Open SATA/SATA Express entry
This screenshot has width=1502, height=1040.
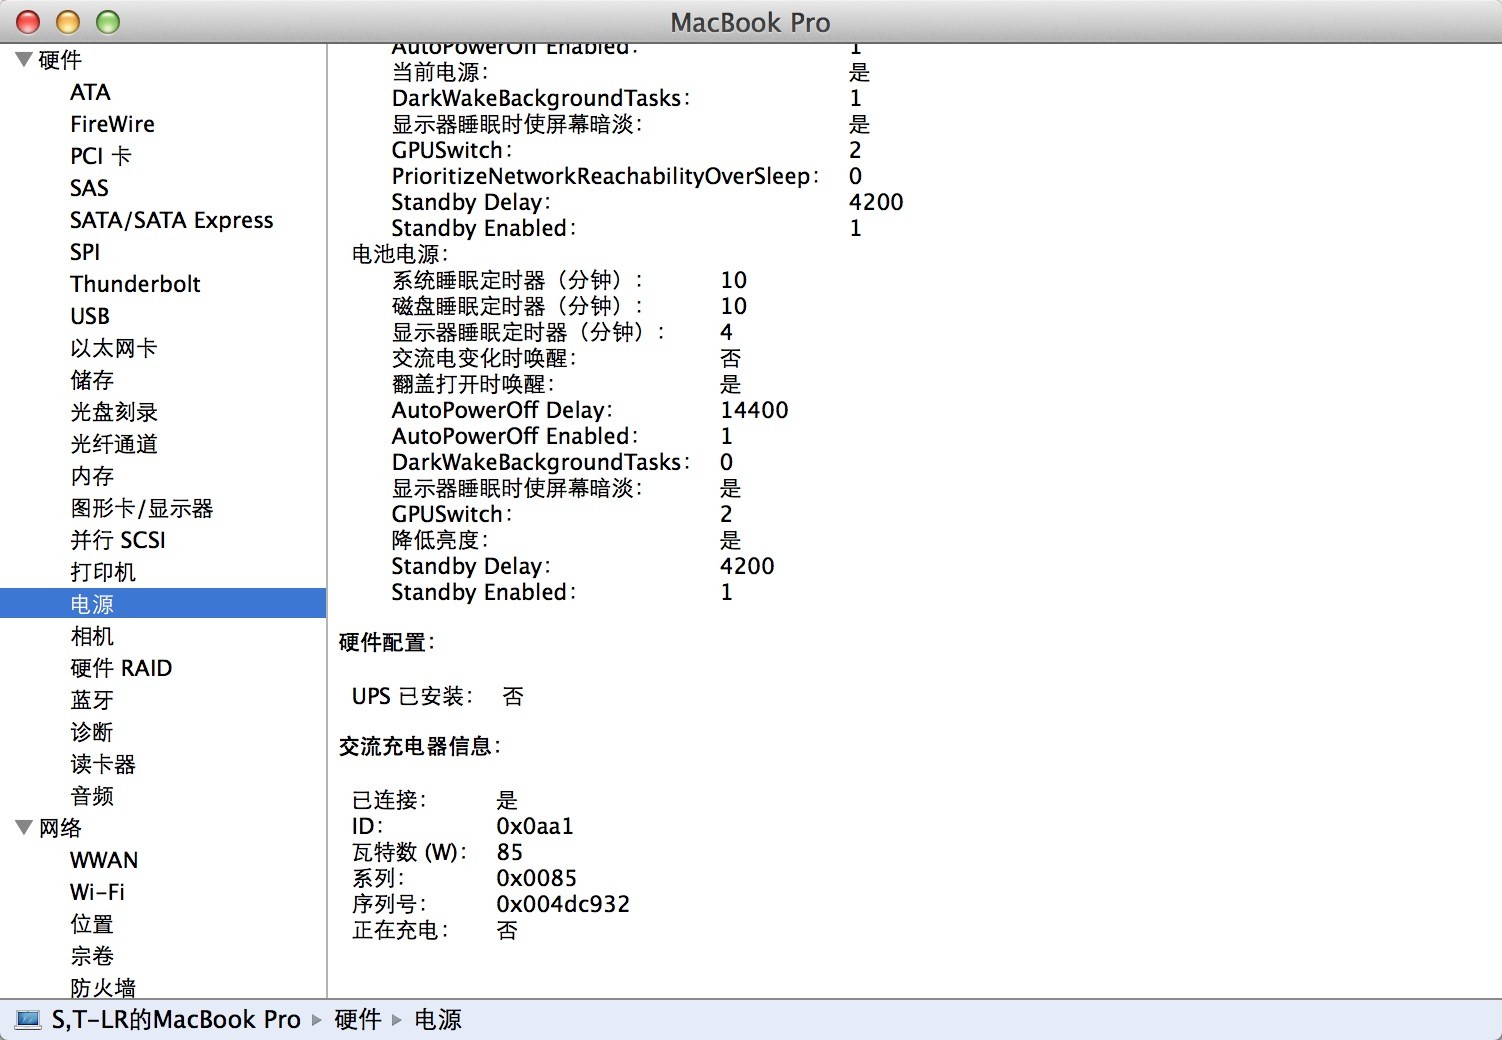point(171,220)
